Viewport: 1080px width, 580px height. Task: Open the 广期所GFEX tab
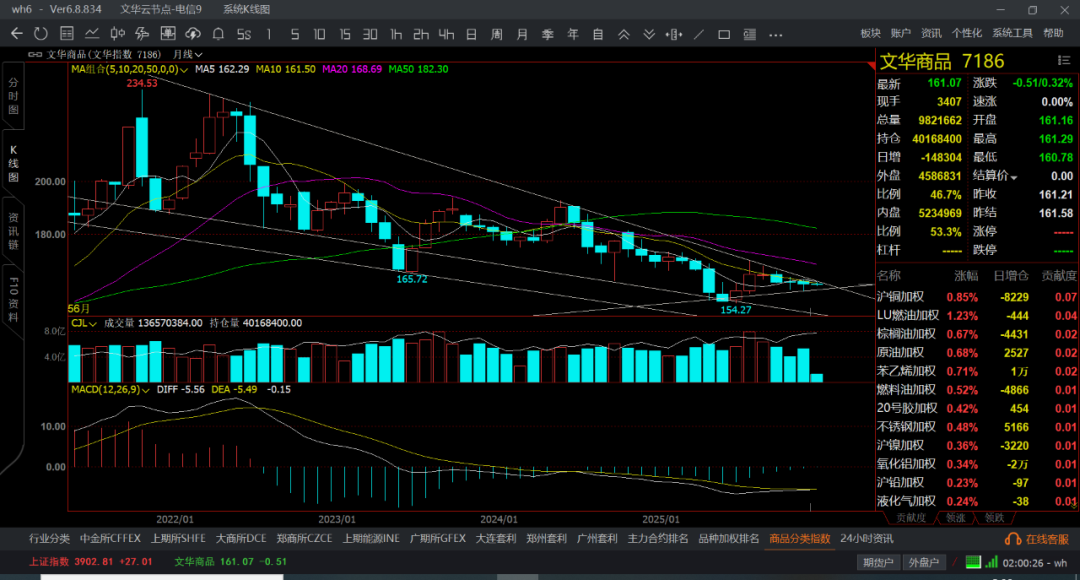point(437,539)
